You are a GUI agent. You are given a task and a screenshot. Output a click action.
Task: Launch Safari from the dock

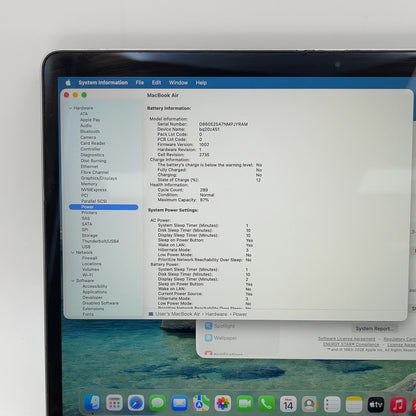[x=136, y=403]
